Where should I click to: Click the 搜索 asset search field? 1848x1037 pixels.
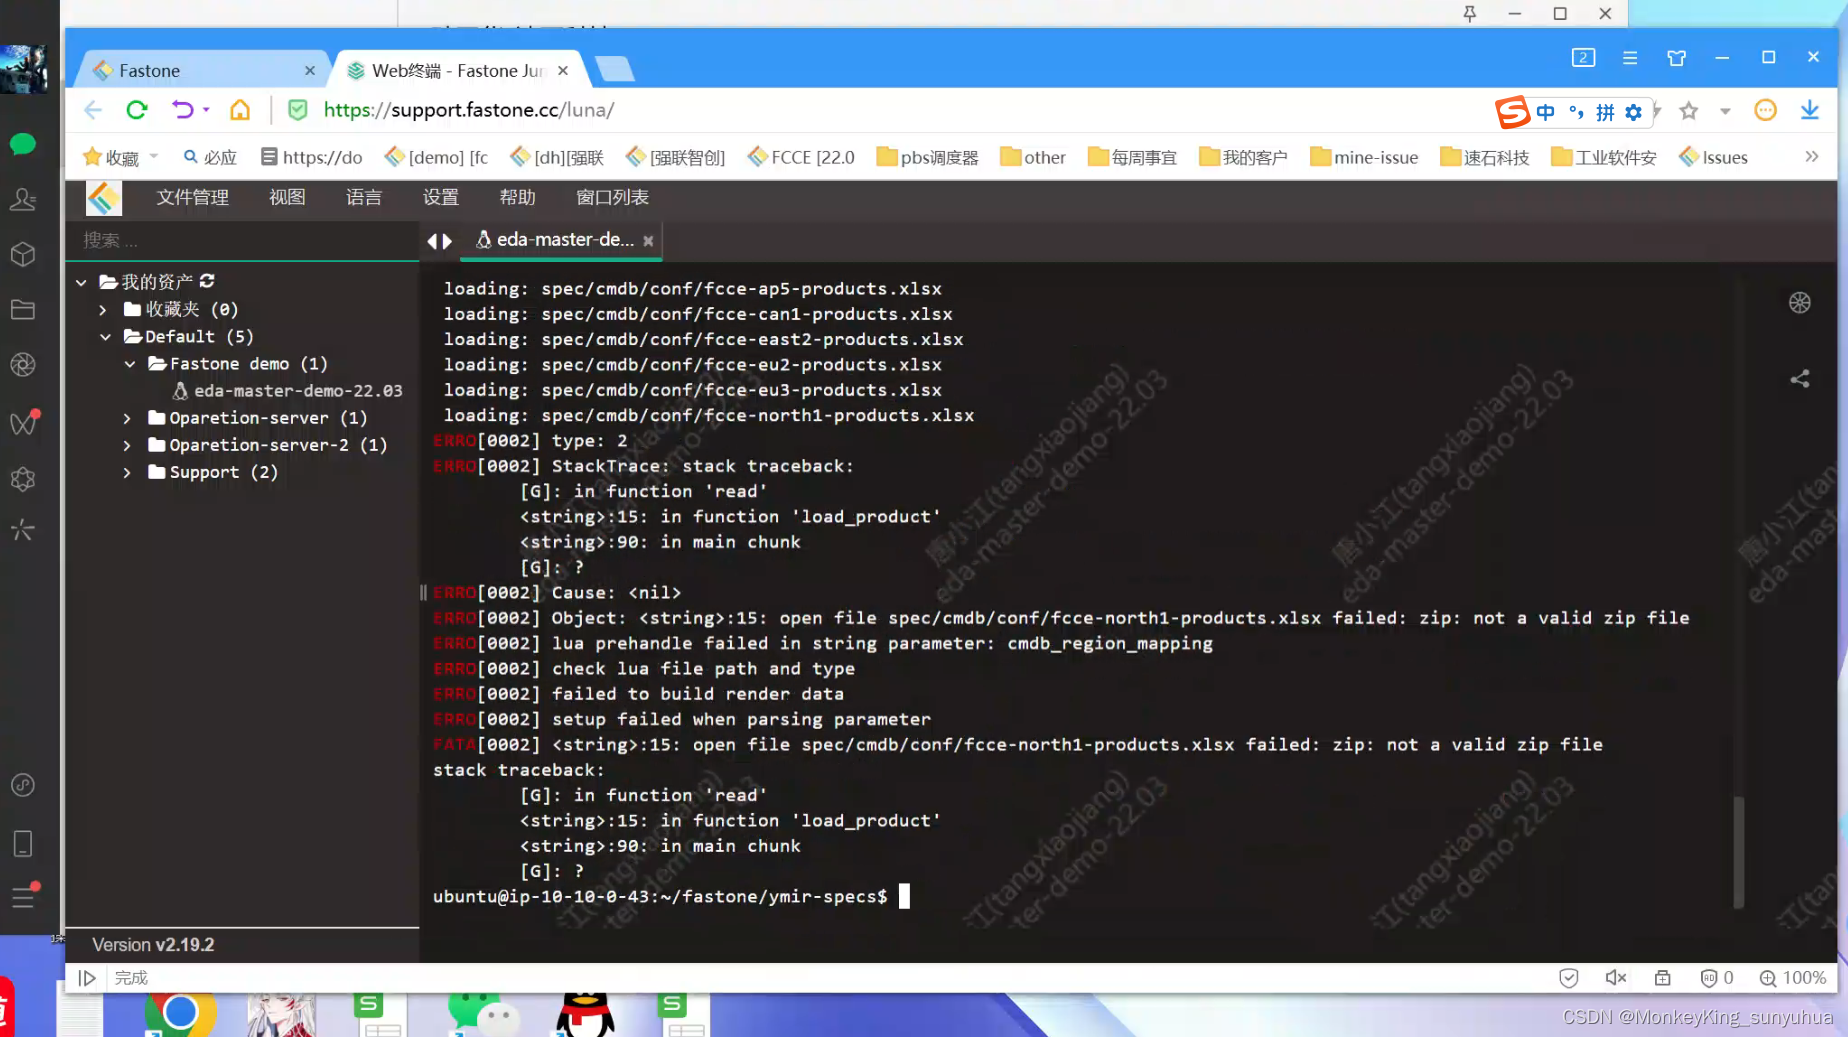click(240, 240)
